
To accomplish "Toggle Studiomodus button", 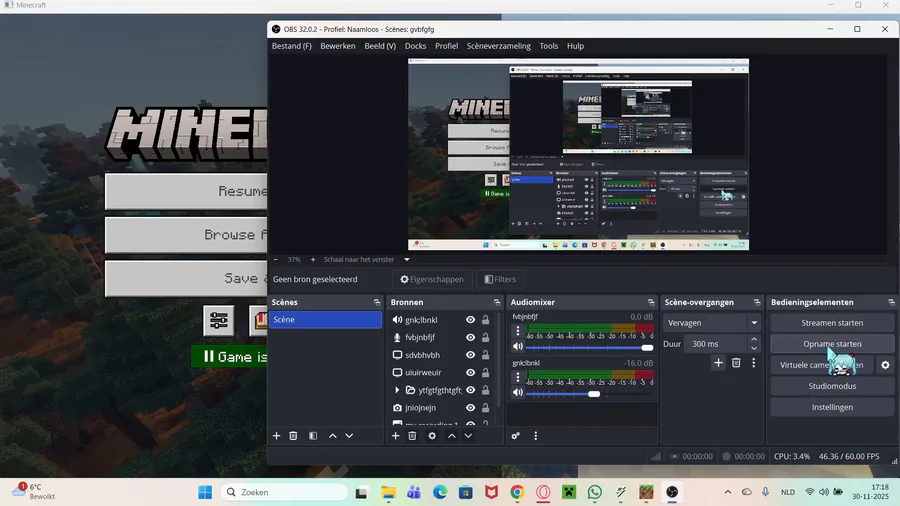I will click(832, 386).
